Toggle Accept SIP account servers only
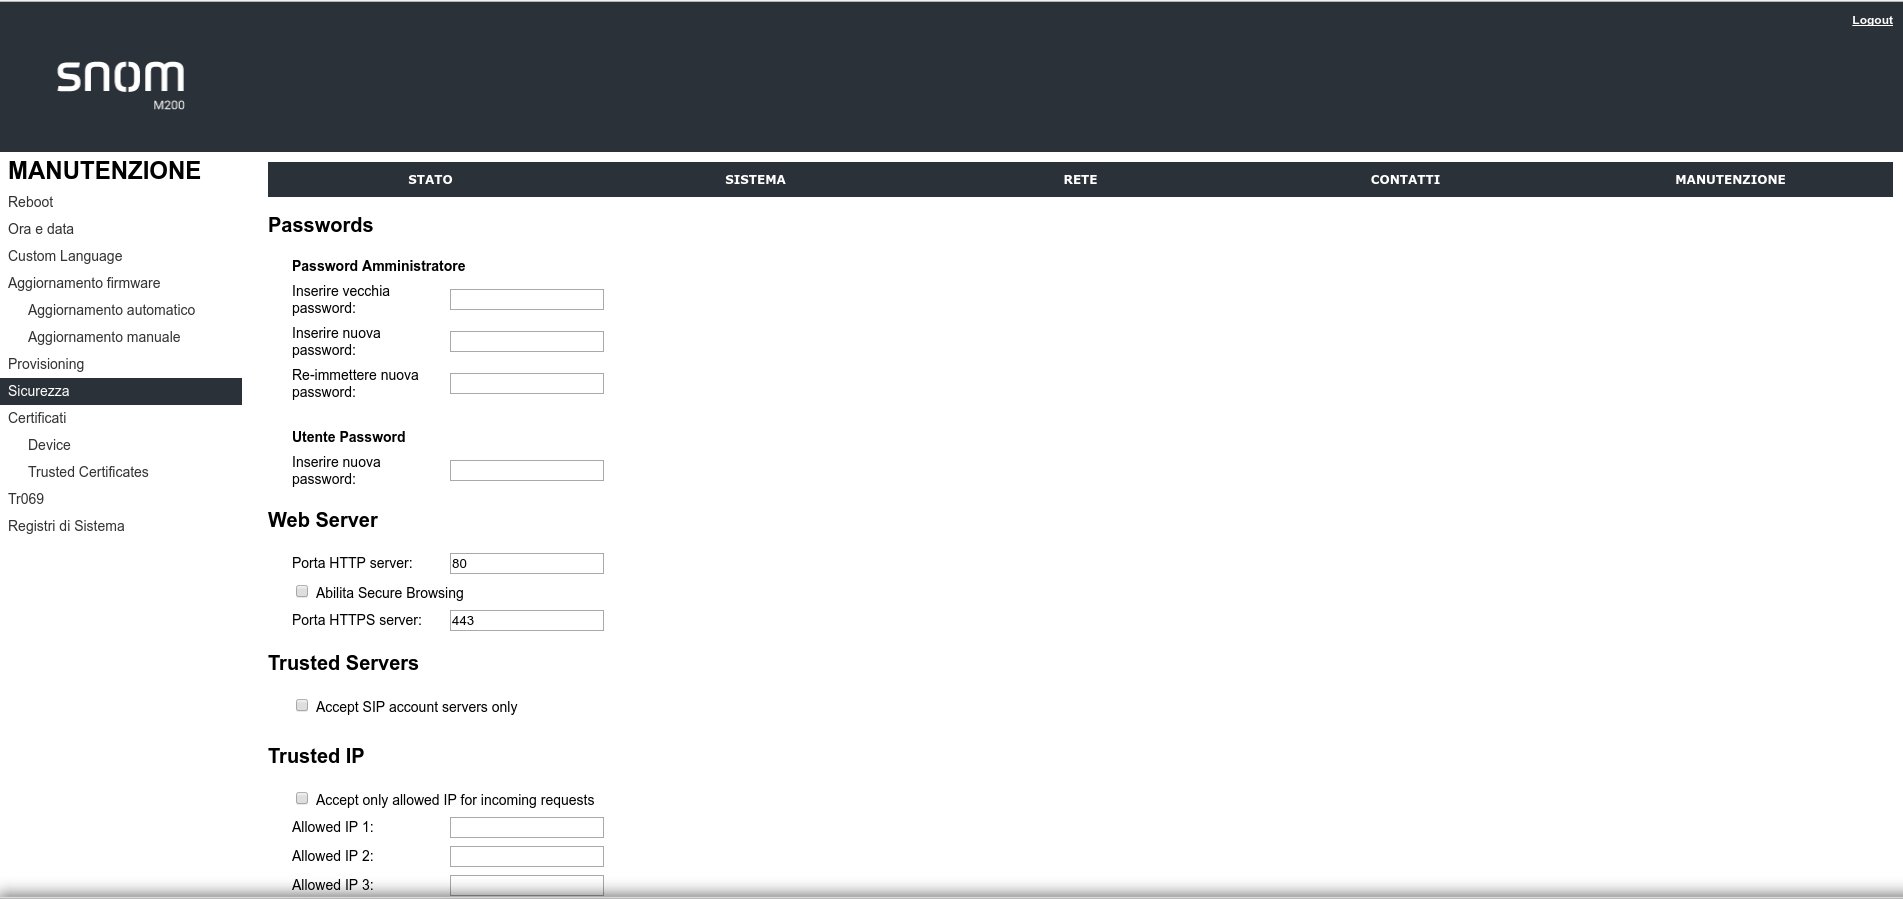 click(x=302, y=705)
